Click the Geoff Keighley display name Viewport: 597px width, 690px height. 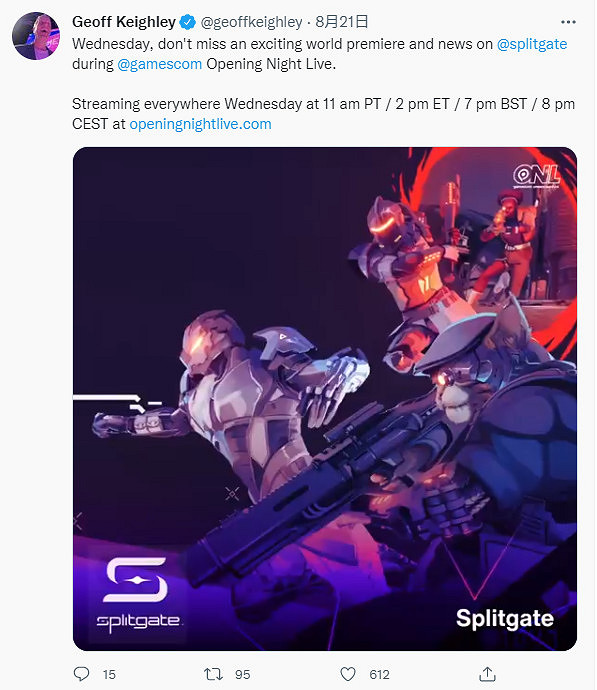(124, 22)
